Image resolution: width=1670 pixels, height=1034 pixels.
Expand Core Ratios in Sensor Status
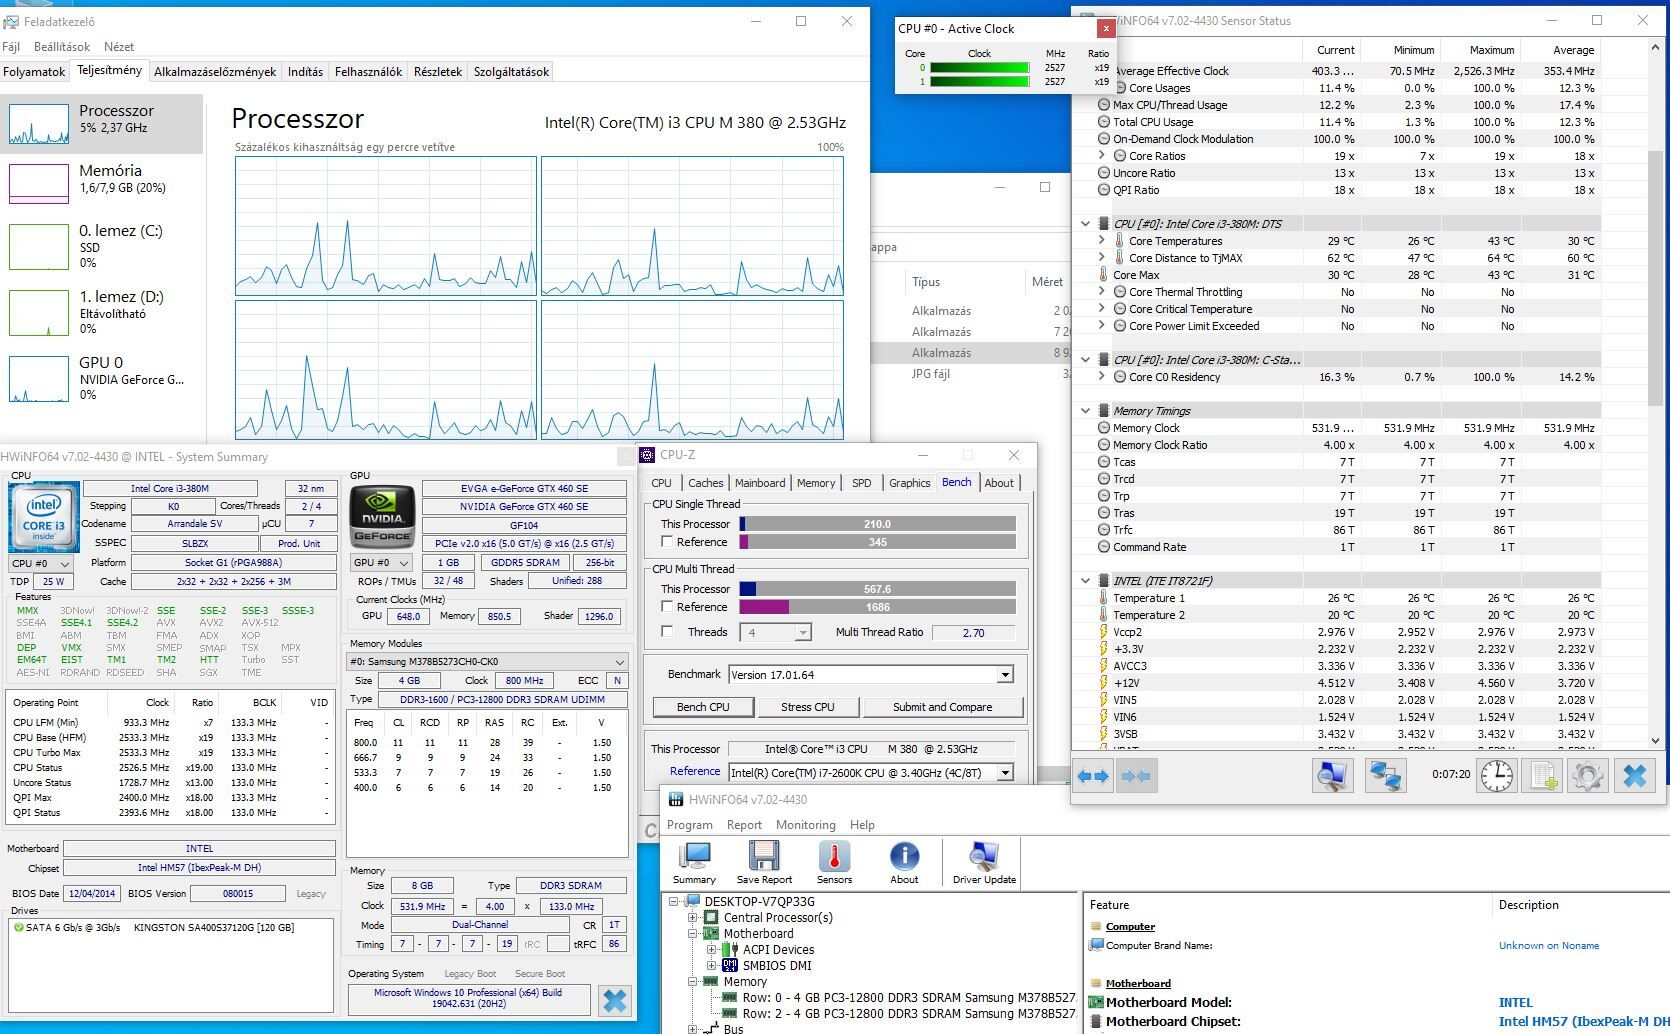pyautogui.click(x=1102, y=156)
